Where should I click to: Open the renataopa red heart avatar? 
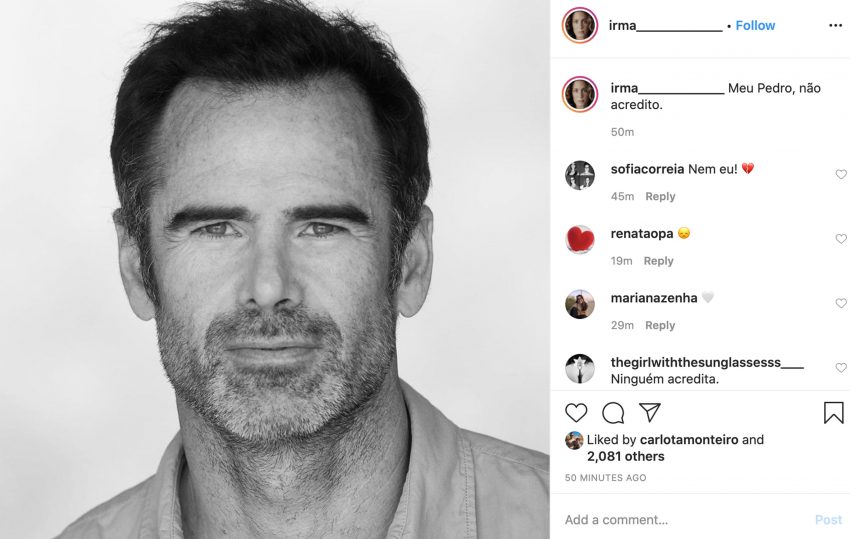click(x=579, y=240)
